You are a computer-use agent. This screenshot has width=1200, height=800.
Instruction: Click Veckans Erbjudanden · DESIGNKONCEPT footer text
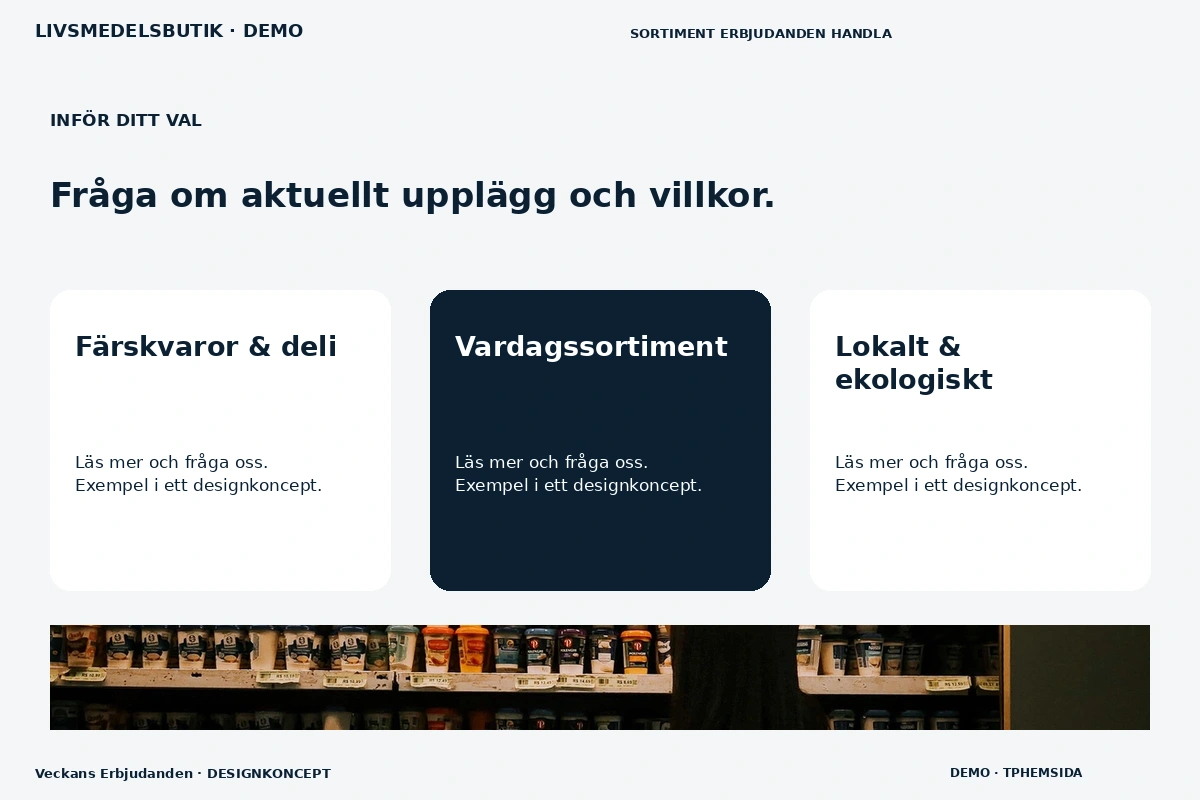pos(183,774)
